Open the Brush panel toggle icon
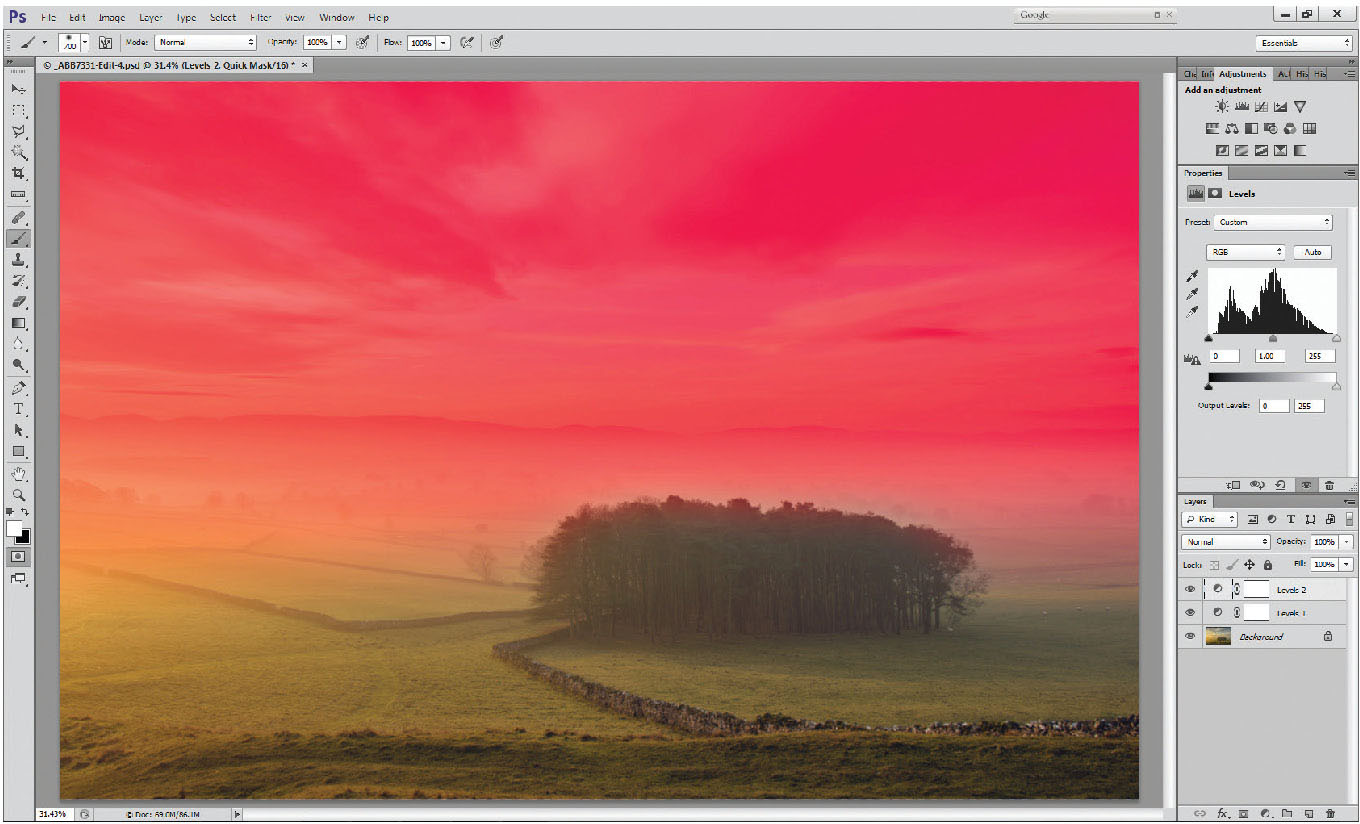 [105, 43]
